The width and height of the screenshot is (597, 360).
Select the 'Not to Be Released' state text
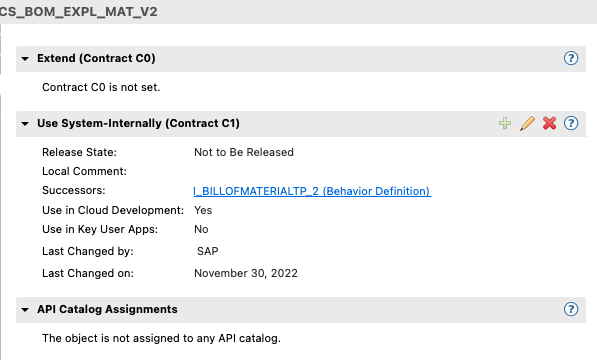pos(244,152)
